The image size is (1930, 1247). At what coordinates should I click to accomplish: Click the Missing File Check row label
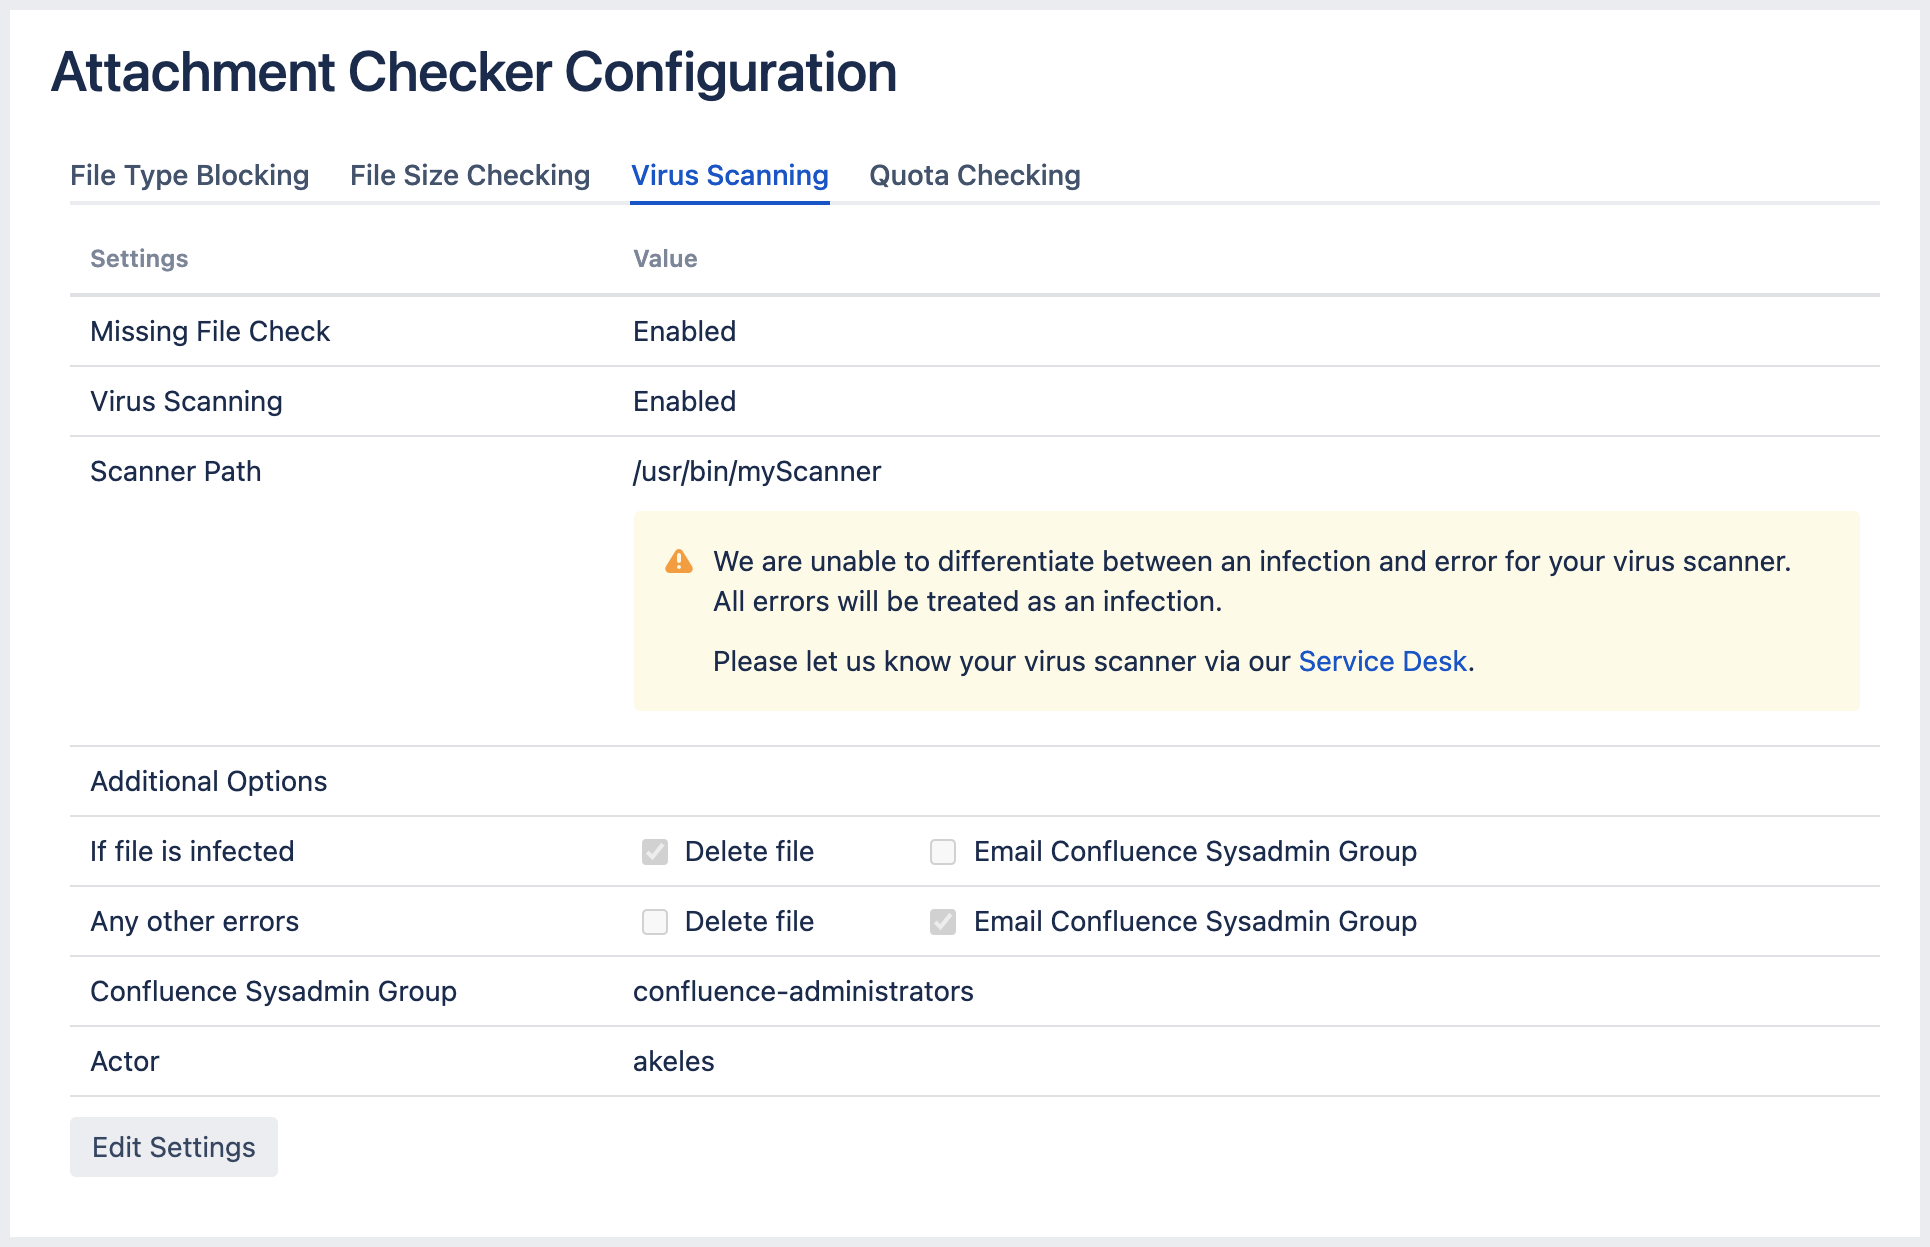pos(210,332)
